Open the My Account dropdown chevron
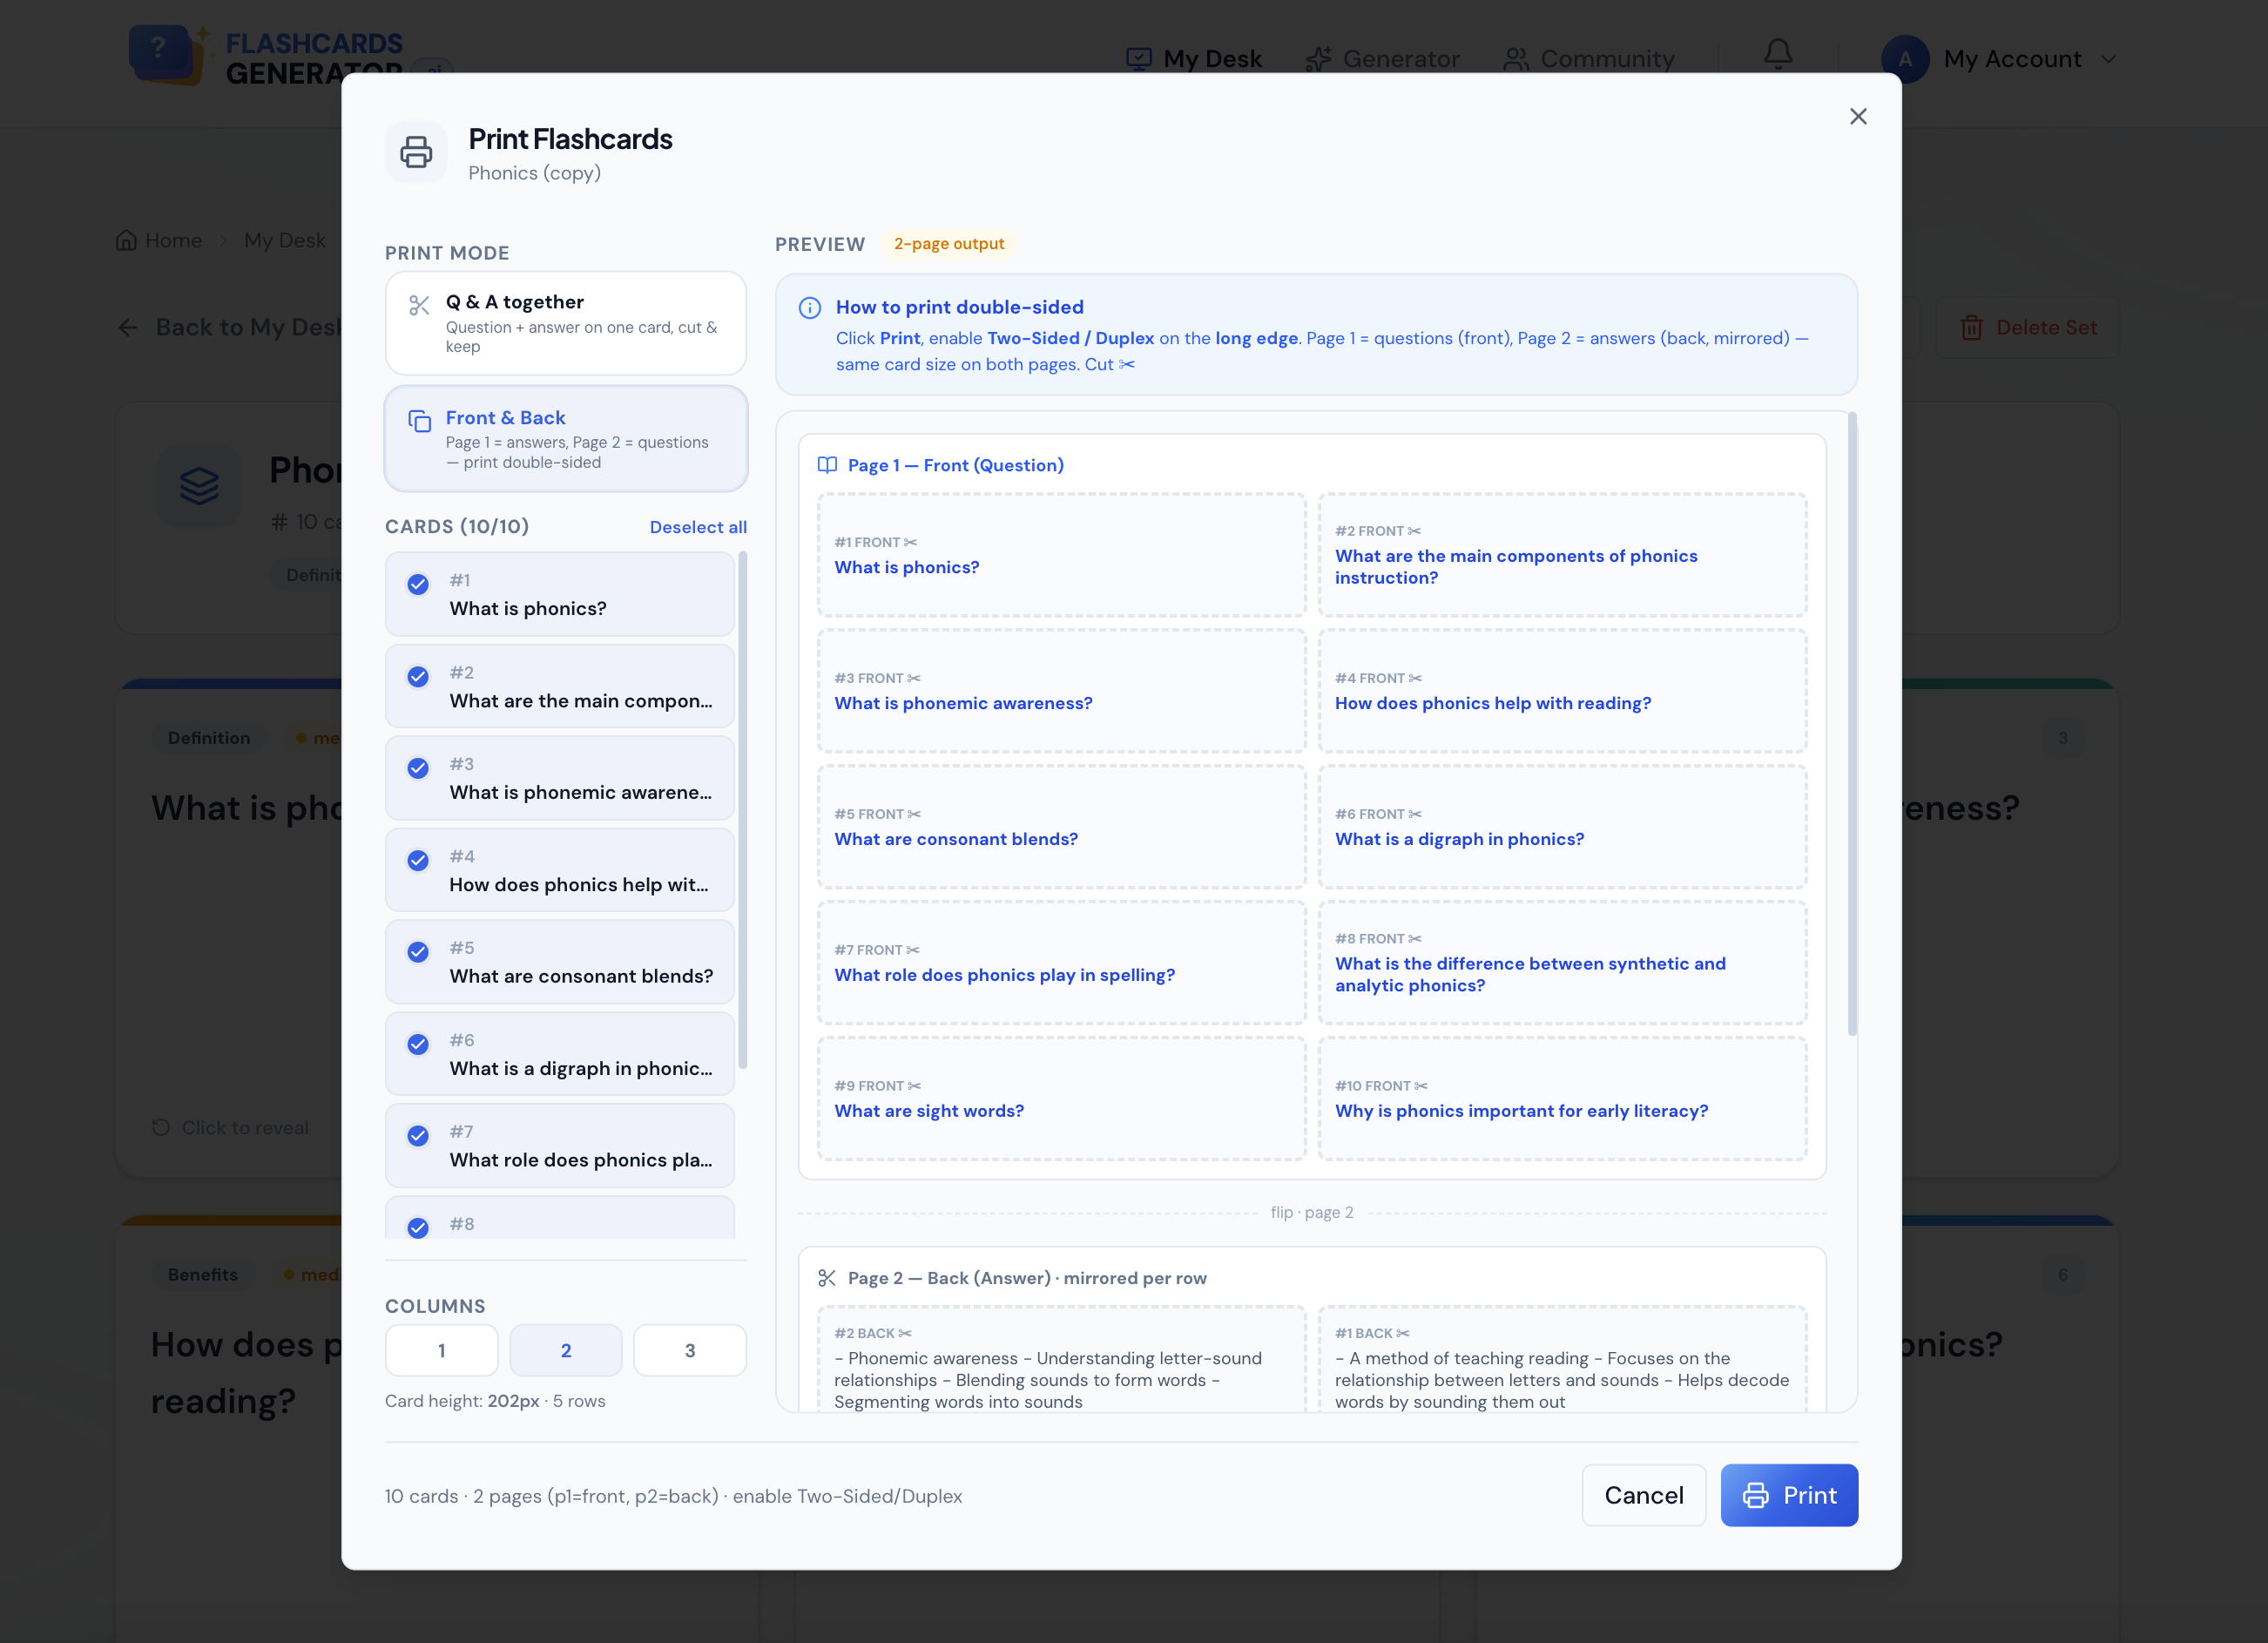 [x=2109, y=59]
